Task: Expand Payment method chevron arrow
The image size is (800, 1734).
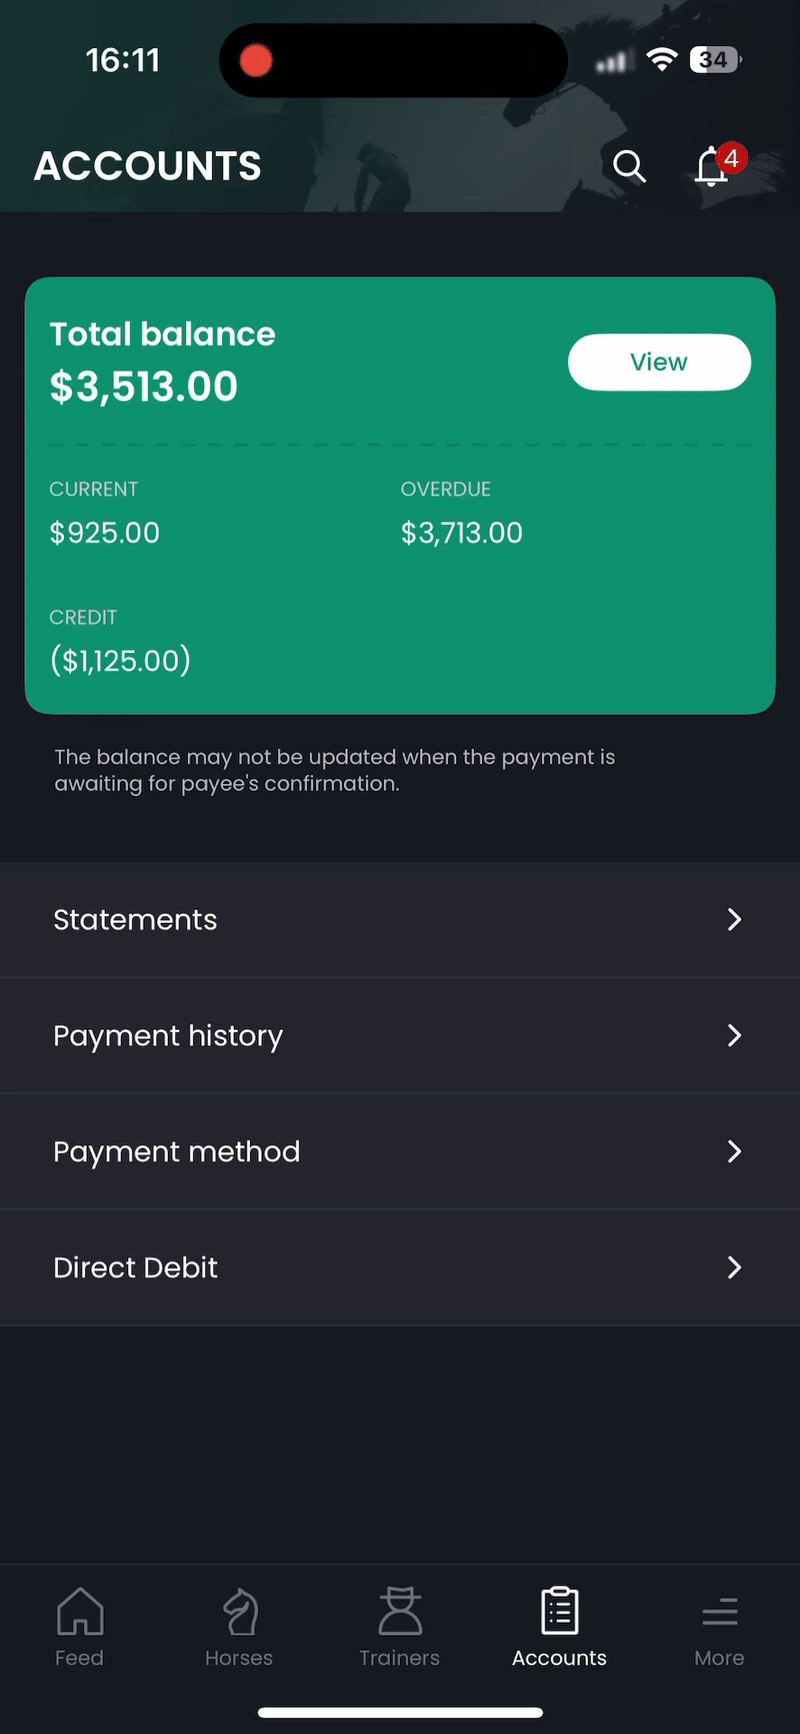Action: 734,1152
